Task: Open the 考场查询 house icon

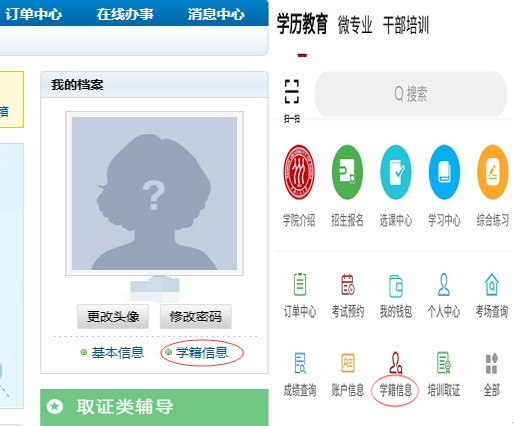Action: [492, 284]
